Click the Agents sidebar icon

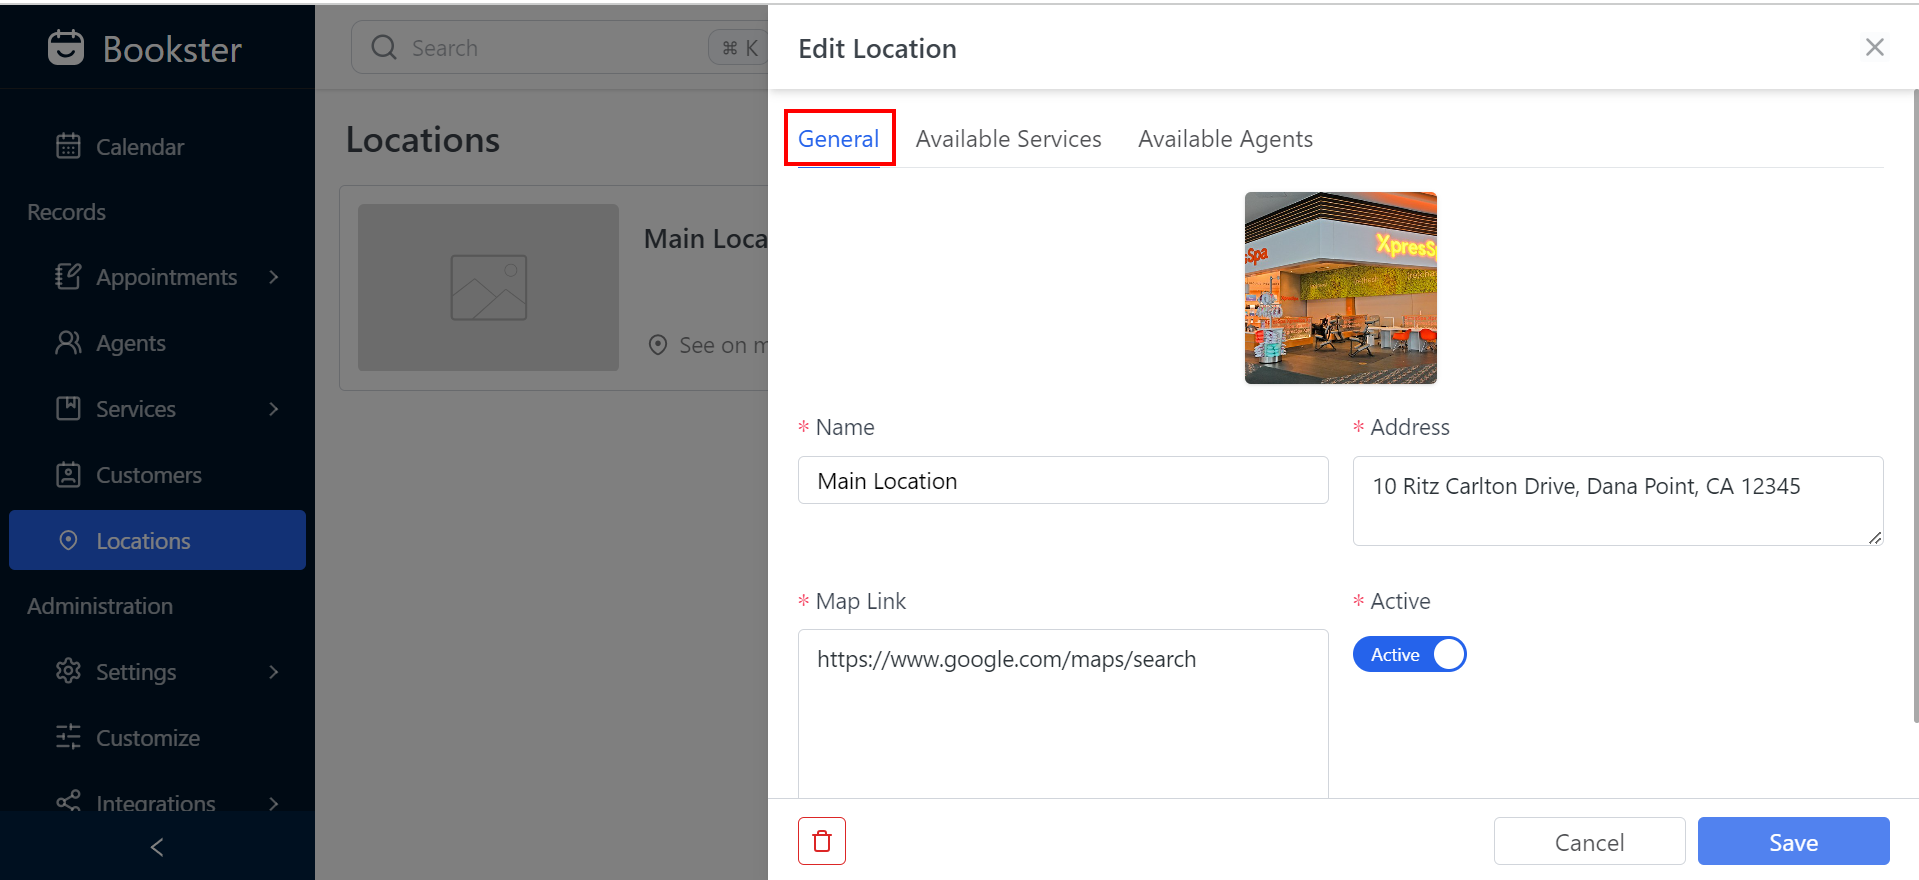point(68,343)
